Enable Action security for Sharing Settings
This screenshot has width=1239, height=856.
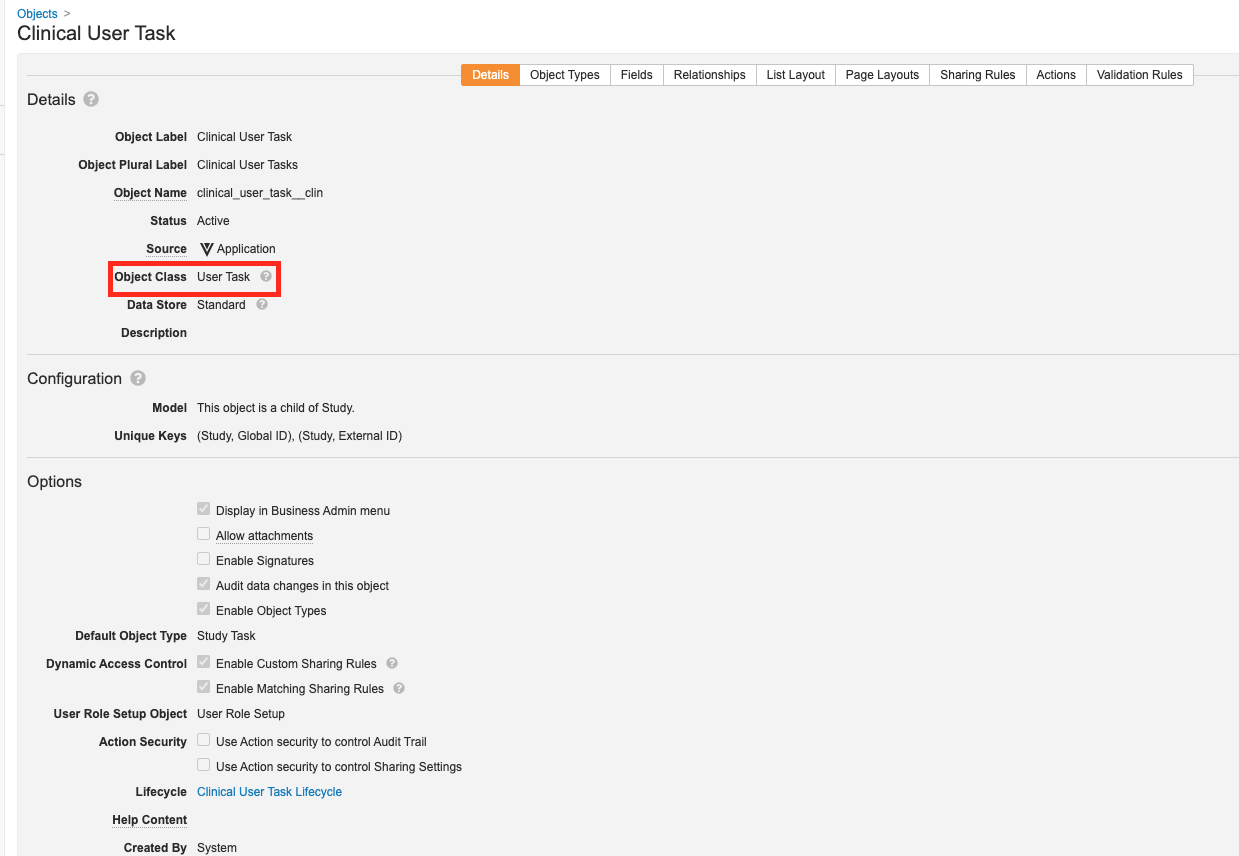tap(204, 766)
